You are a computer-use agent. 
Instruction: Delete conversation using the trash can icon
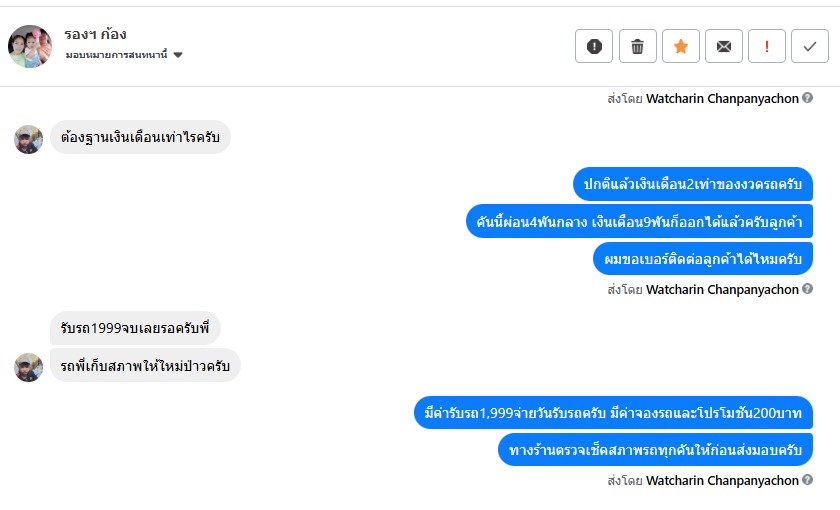638,46
